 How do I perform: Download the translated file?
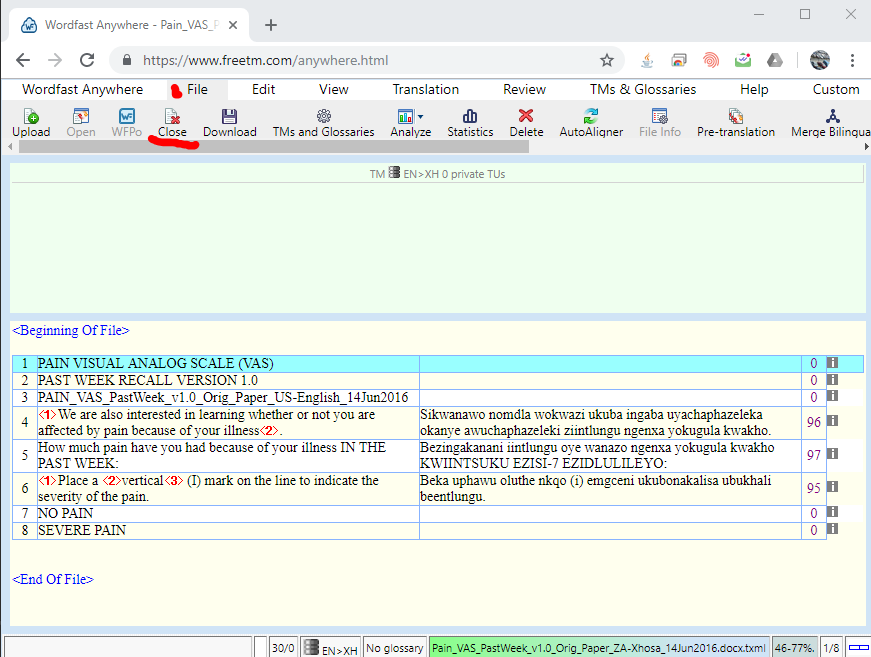point(229,123)
